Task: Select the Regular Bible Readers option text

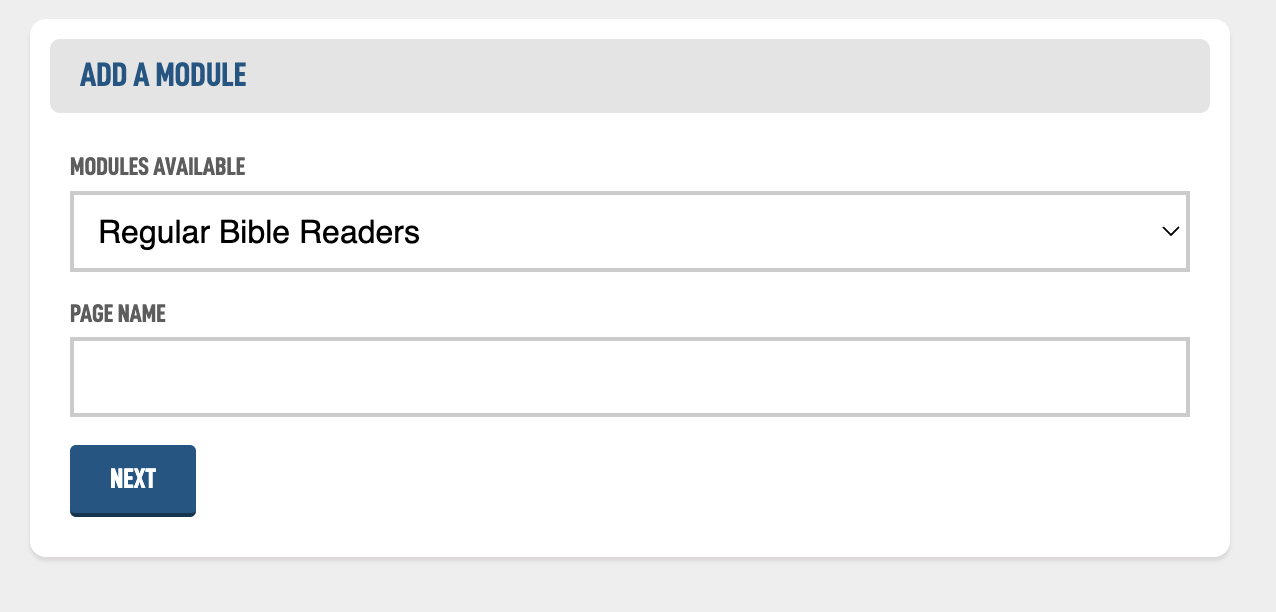Action: tap(259, 233)
